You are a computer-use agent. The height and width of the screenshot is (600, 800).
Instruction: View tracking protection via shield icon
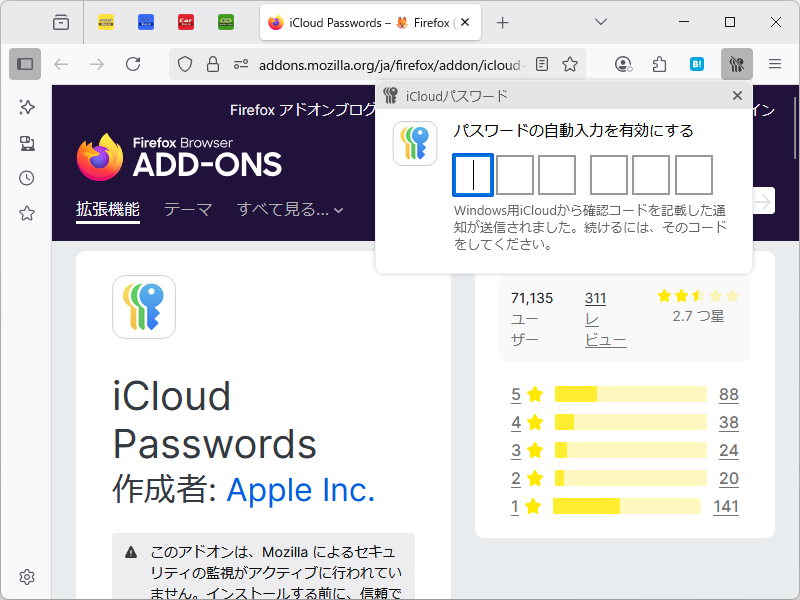tap(183, 63)
